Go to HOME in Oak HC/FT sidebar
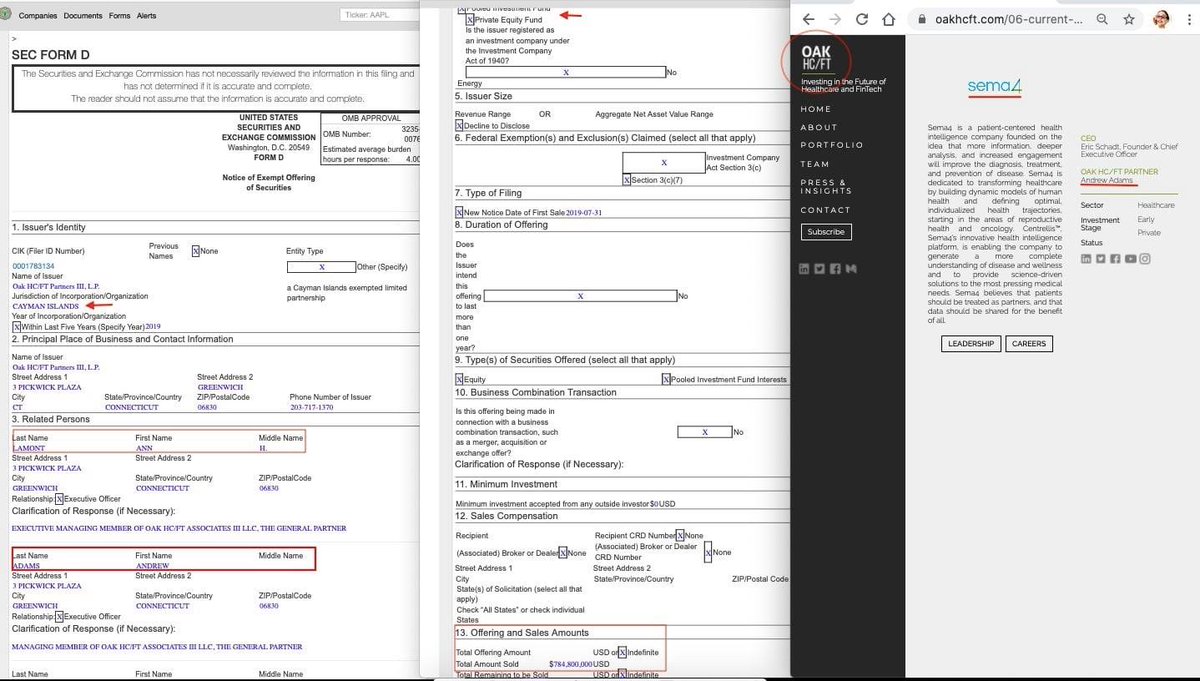 point(816,109)
